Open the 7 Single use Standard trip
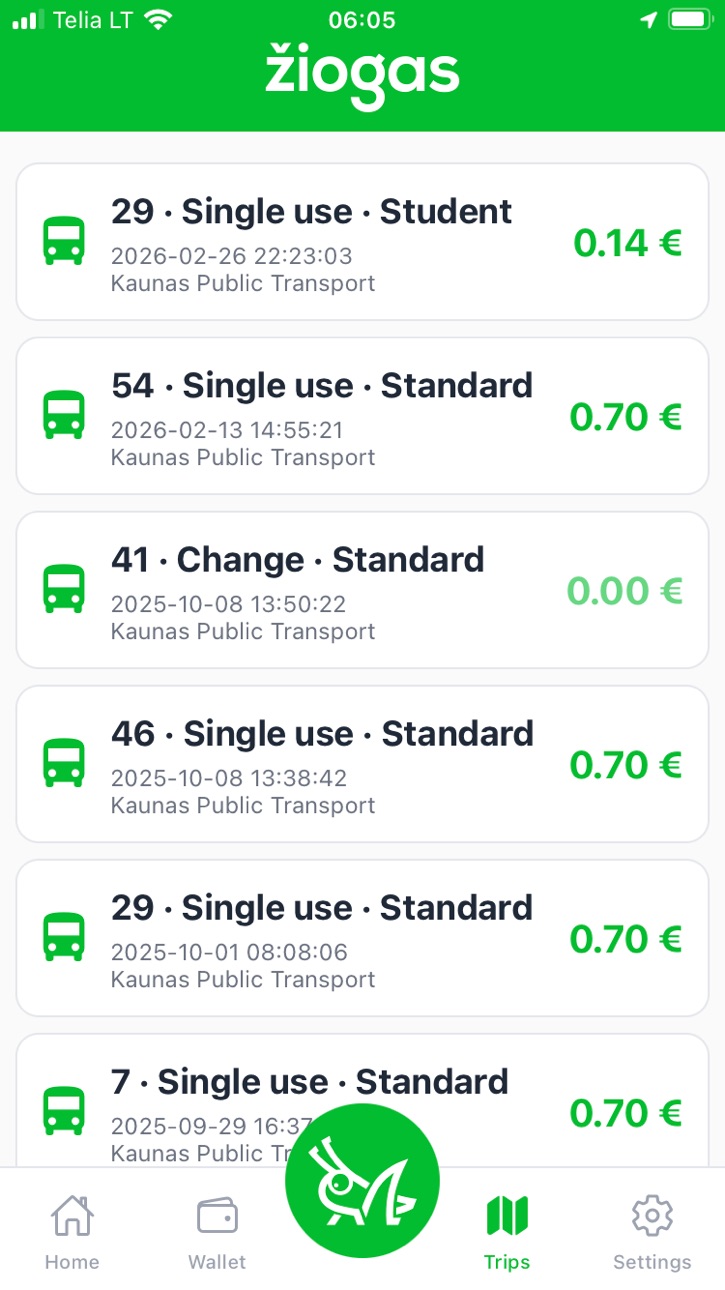The height and width of the screenshot is (1290, 725). click(362, 1100)
